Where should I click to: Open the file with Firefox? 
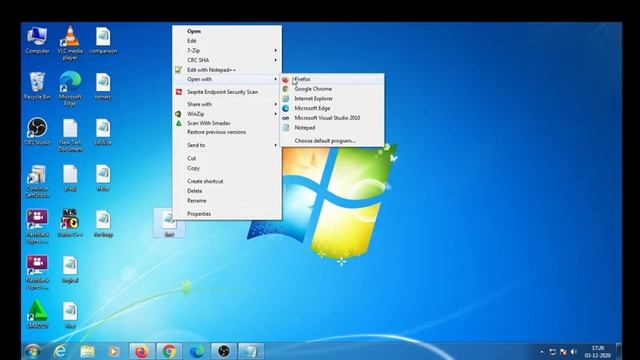(x=332, y=79)
